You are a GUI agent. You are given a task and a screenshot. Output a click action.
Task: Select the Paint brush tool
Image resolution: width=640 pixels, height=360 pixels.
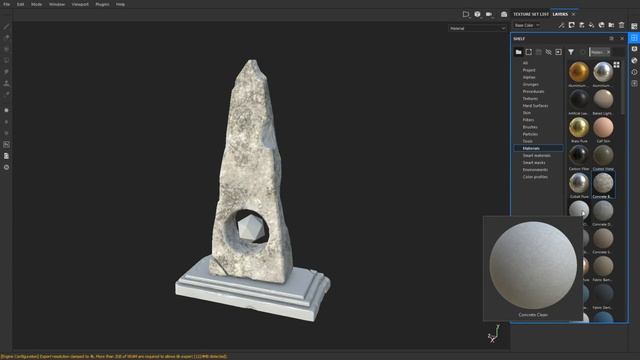point(6,27)
